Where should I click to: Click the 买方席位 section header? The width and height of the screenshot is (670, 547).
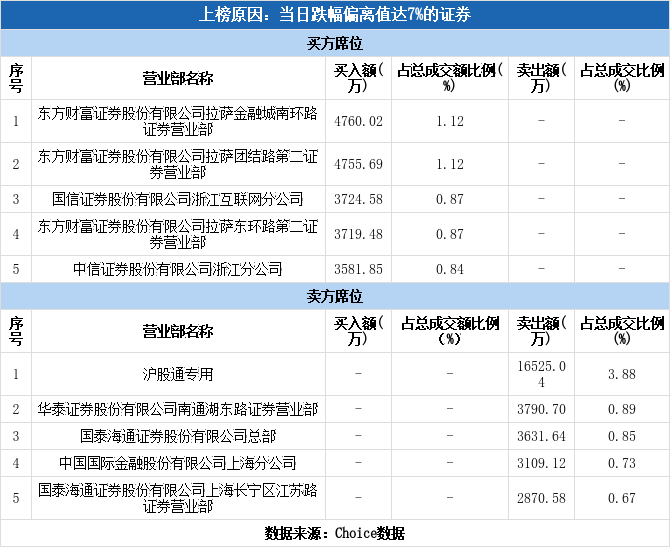[335, 43]
